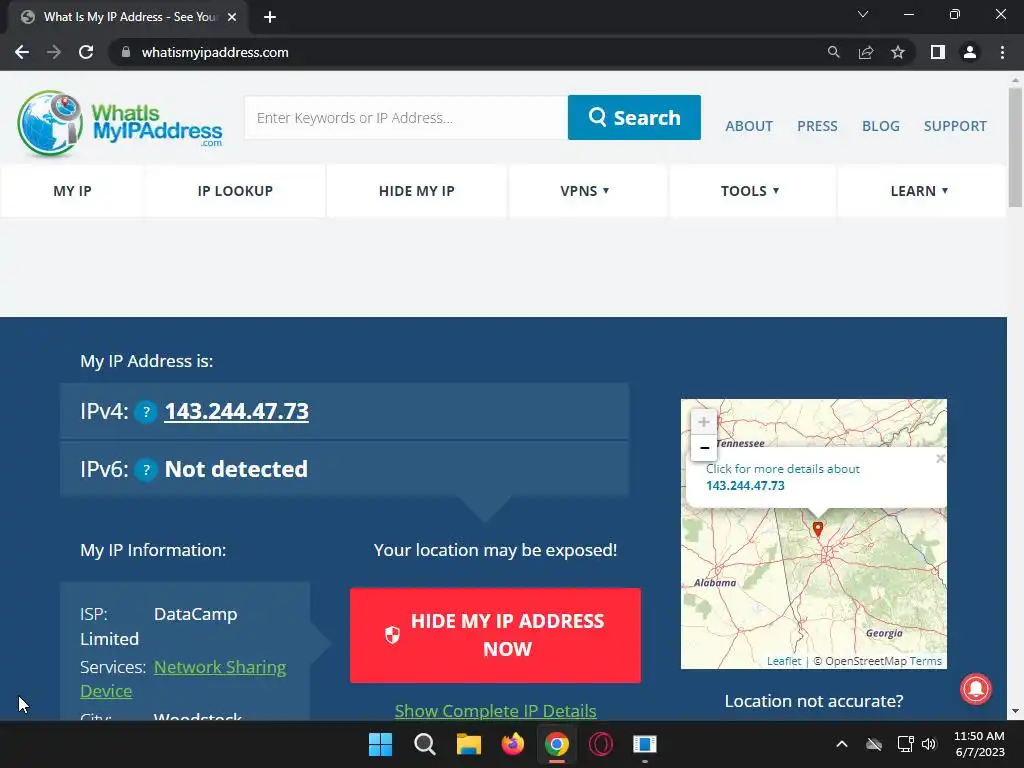Launch Opera from the taskbar
Image resolution: width=1024 pixels, height=768 pixels.
(x=601, y=744)
